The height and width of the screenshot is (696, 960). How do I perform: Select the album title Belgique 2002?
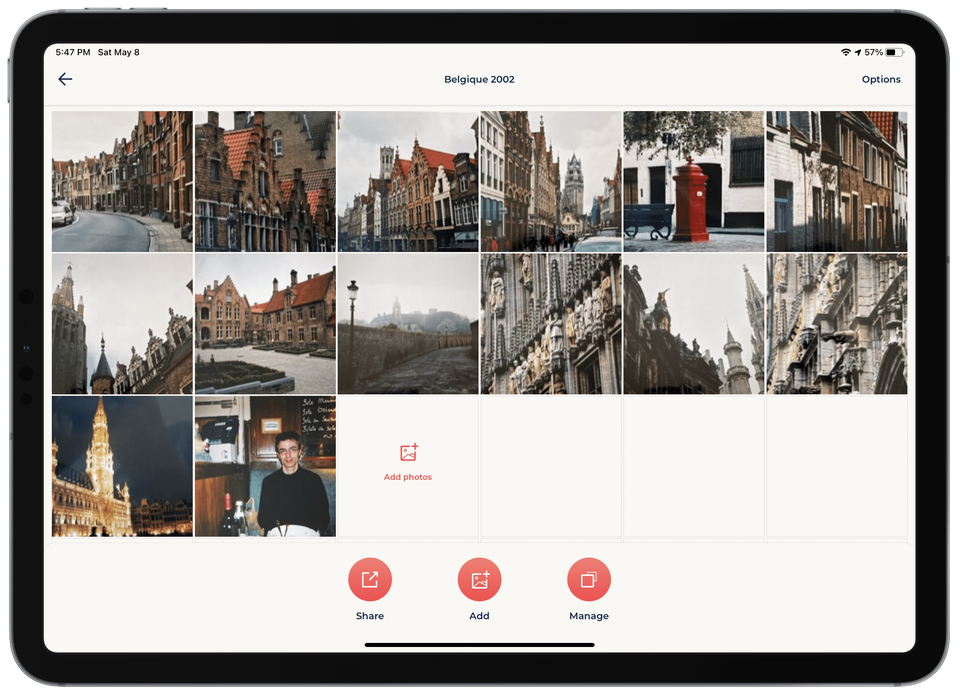479,79
